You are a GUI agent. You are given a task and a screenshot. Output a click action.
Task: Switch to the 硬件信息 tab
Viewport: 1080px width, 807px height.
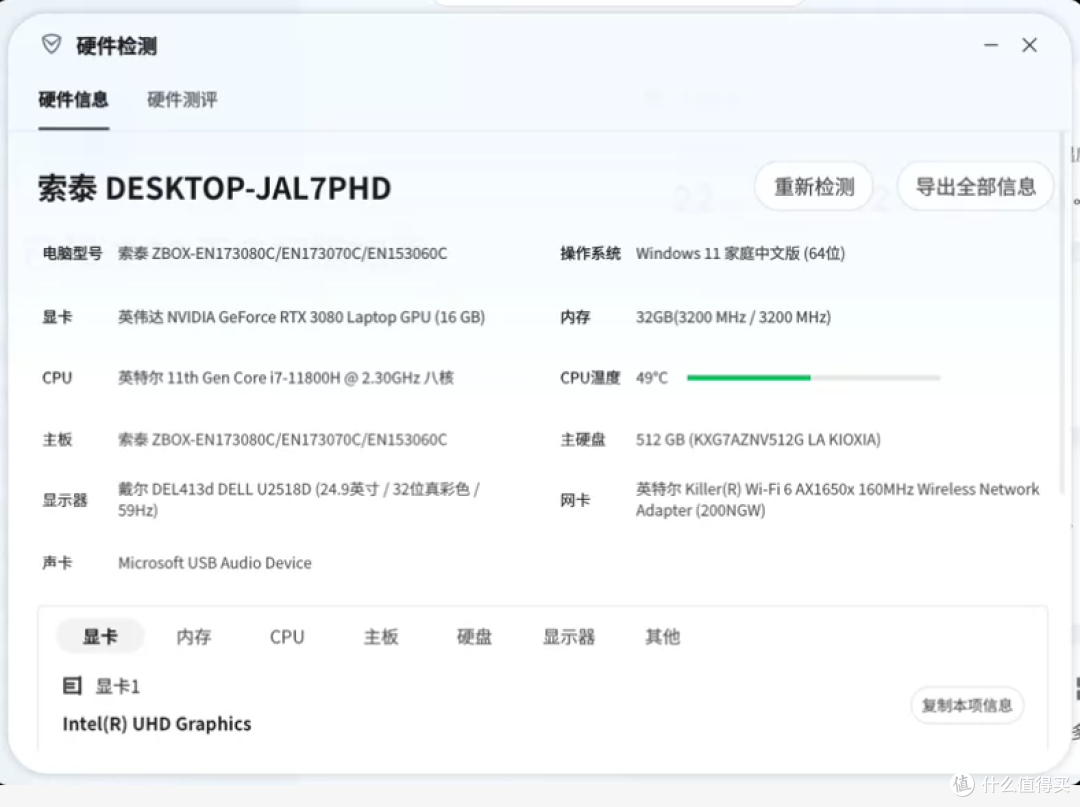point(73,100)
